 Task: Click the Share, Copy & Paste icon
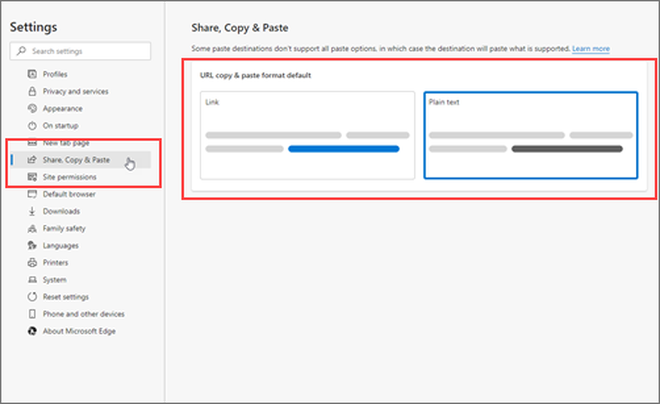click(32, 160)
